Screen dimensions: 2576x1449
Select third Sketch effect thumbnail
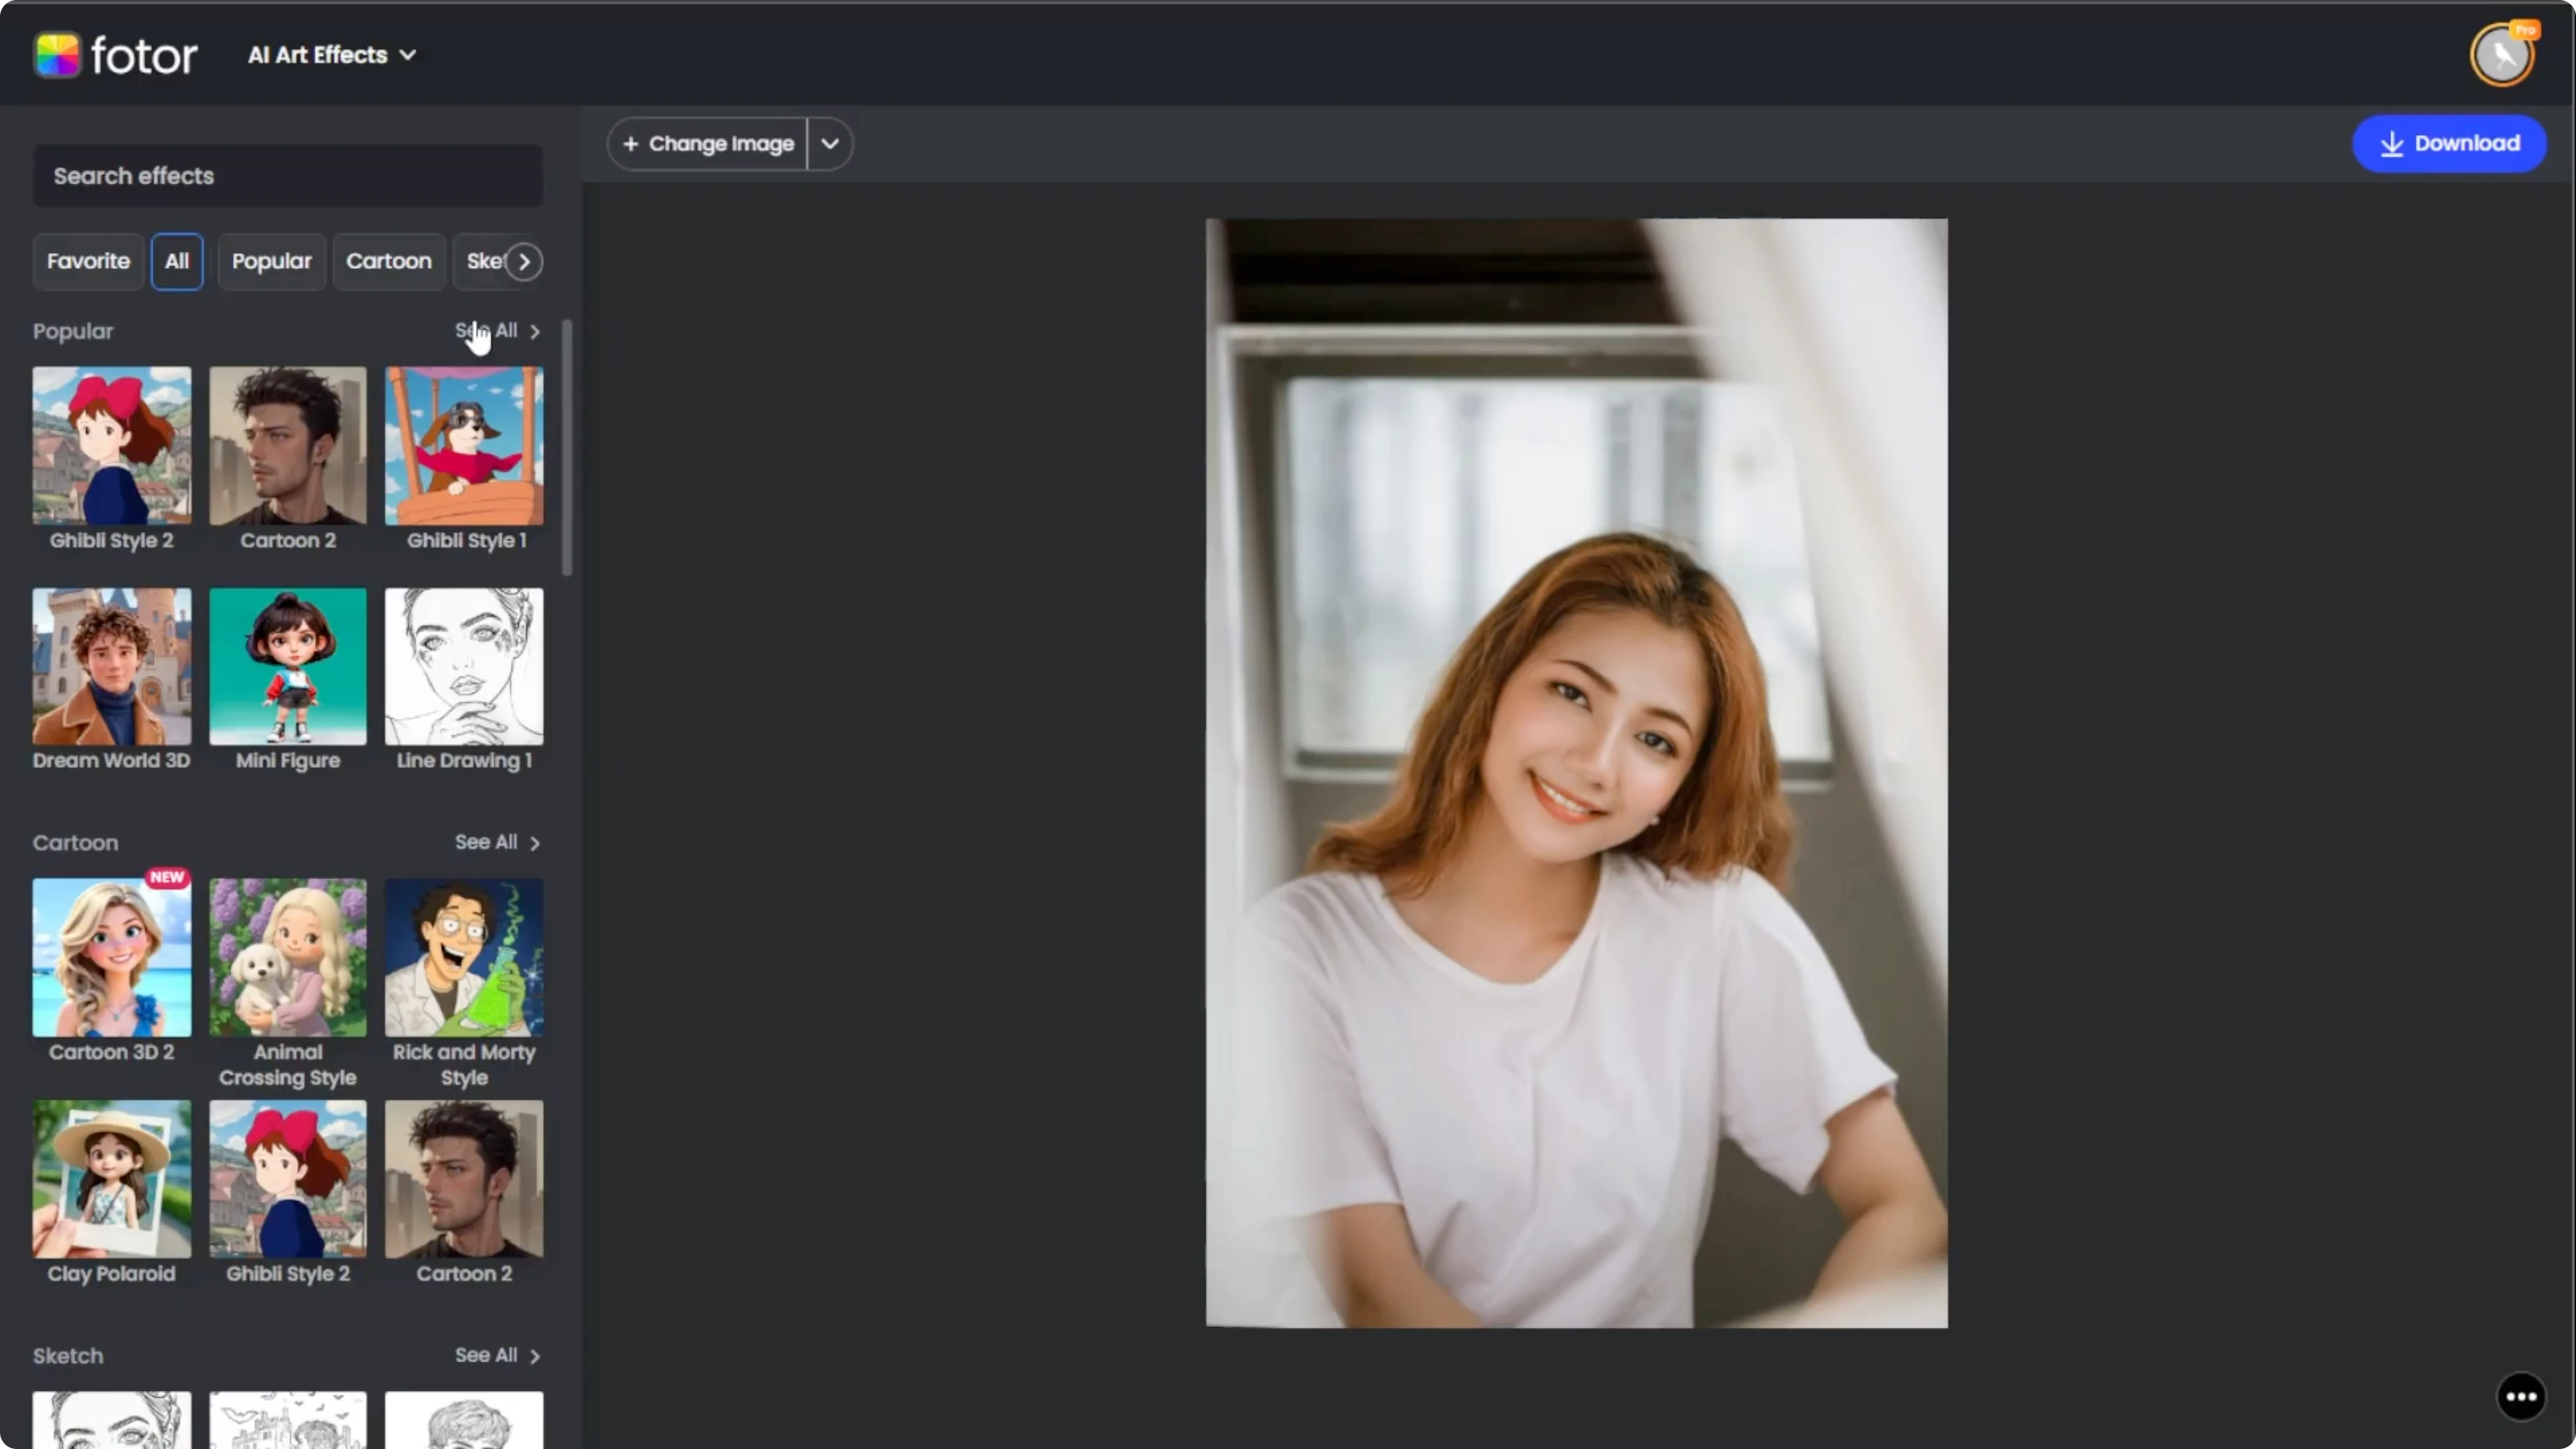pyautogui.click(x=465, y=1420)
